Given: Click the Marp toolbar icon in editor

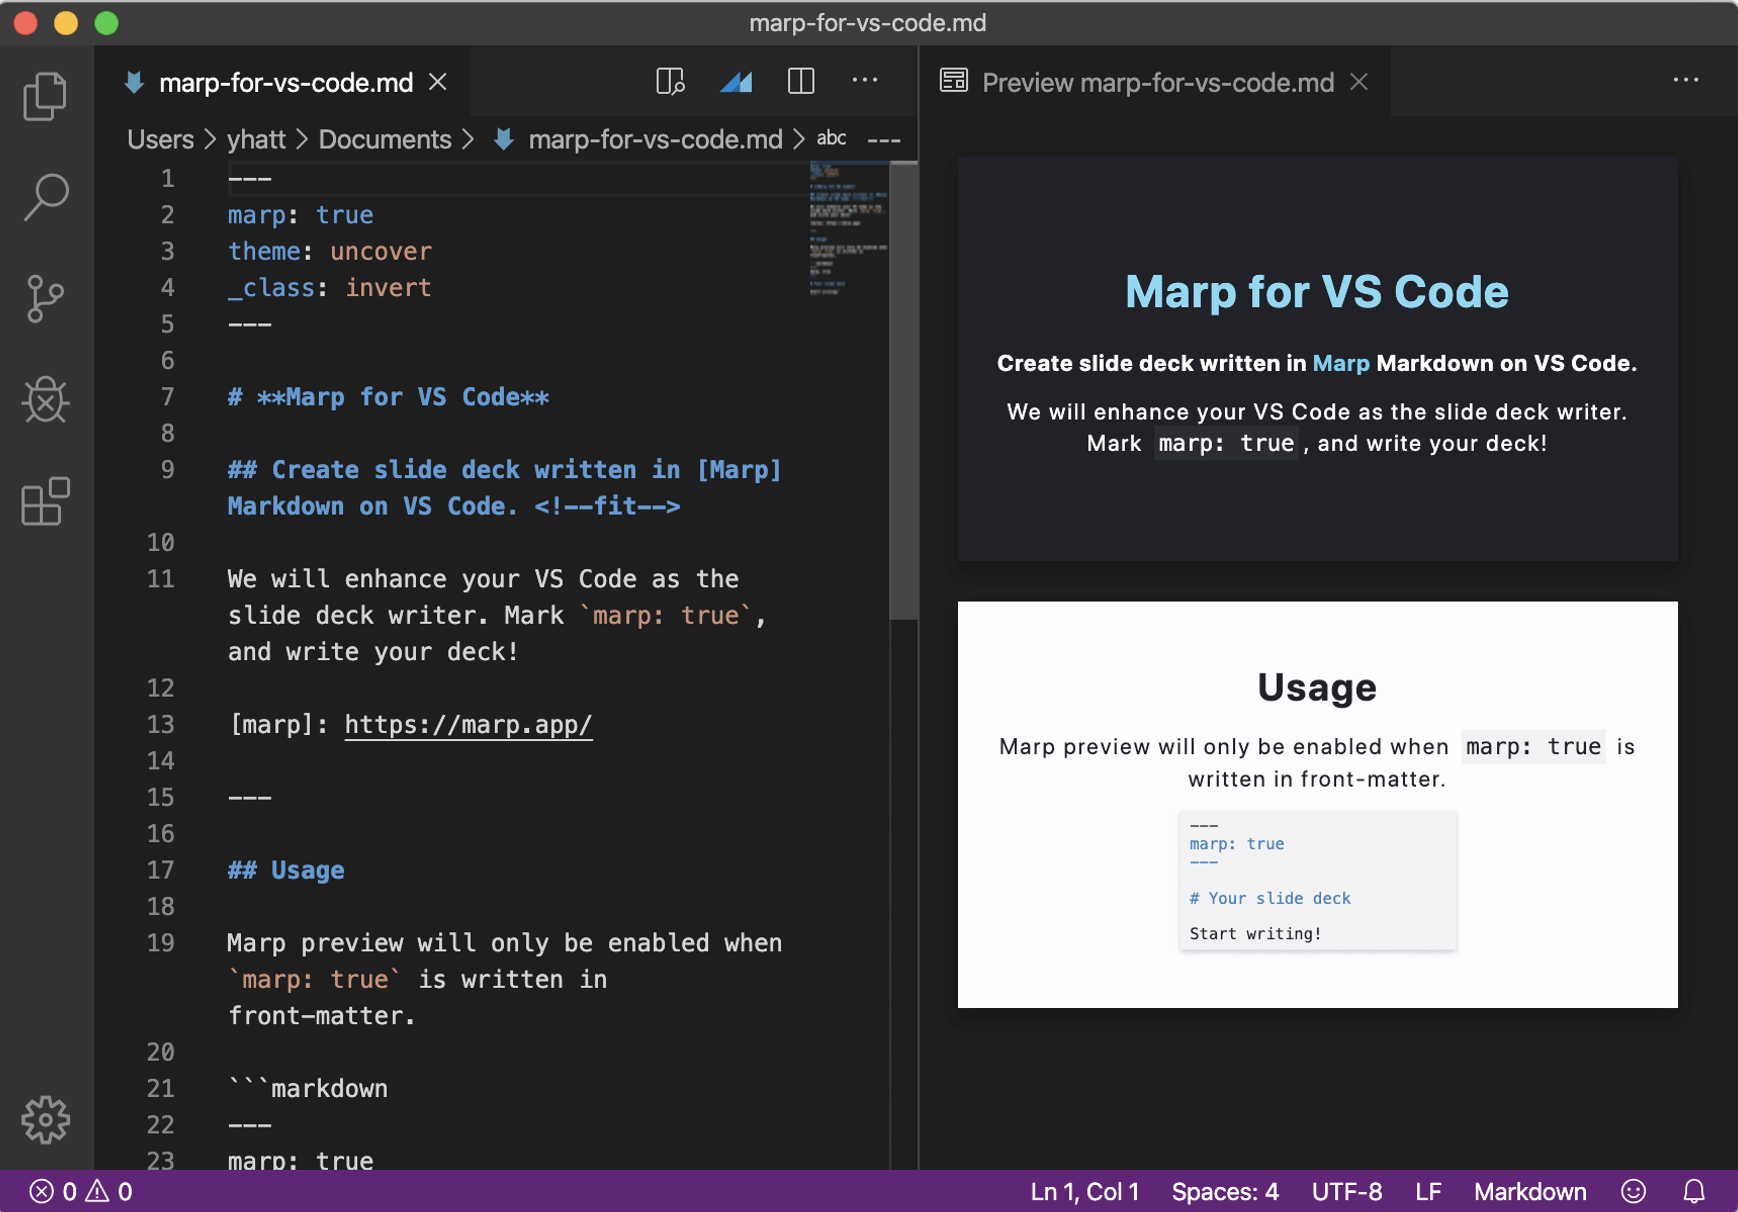Looking at the screenshot, I should click(x=736, y=81).
